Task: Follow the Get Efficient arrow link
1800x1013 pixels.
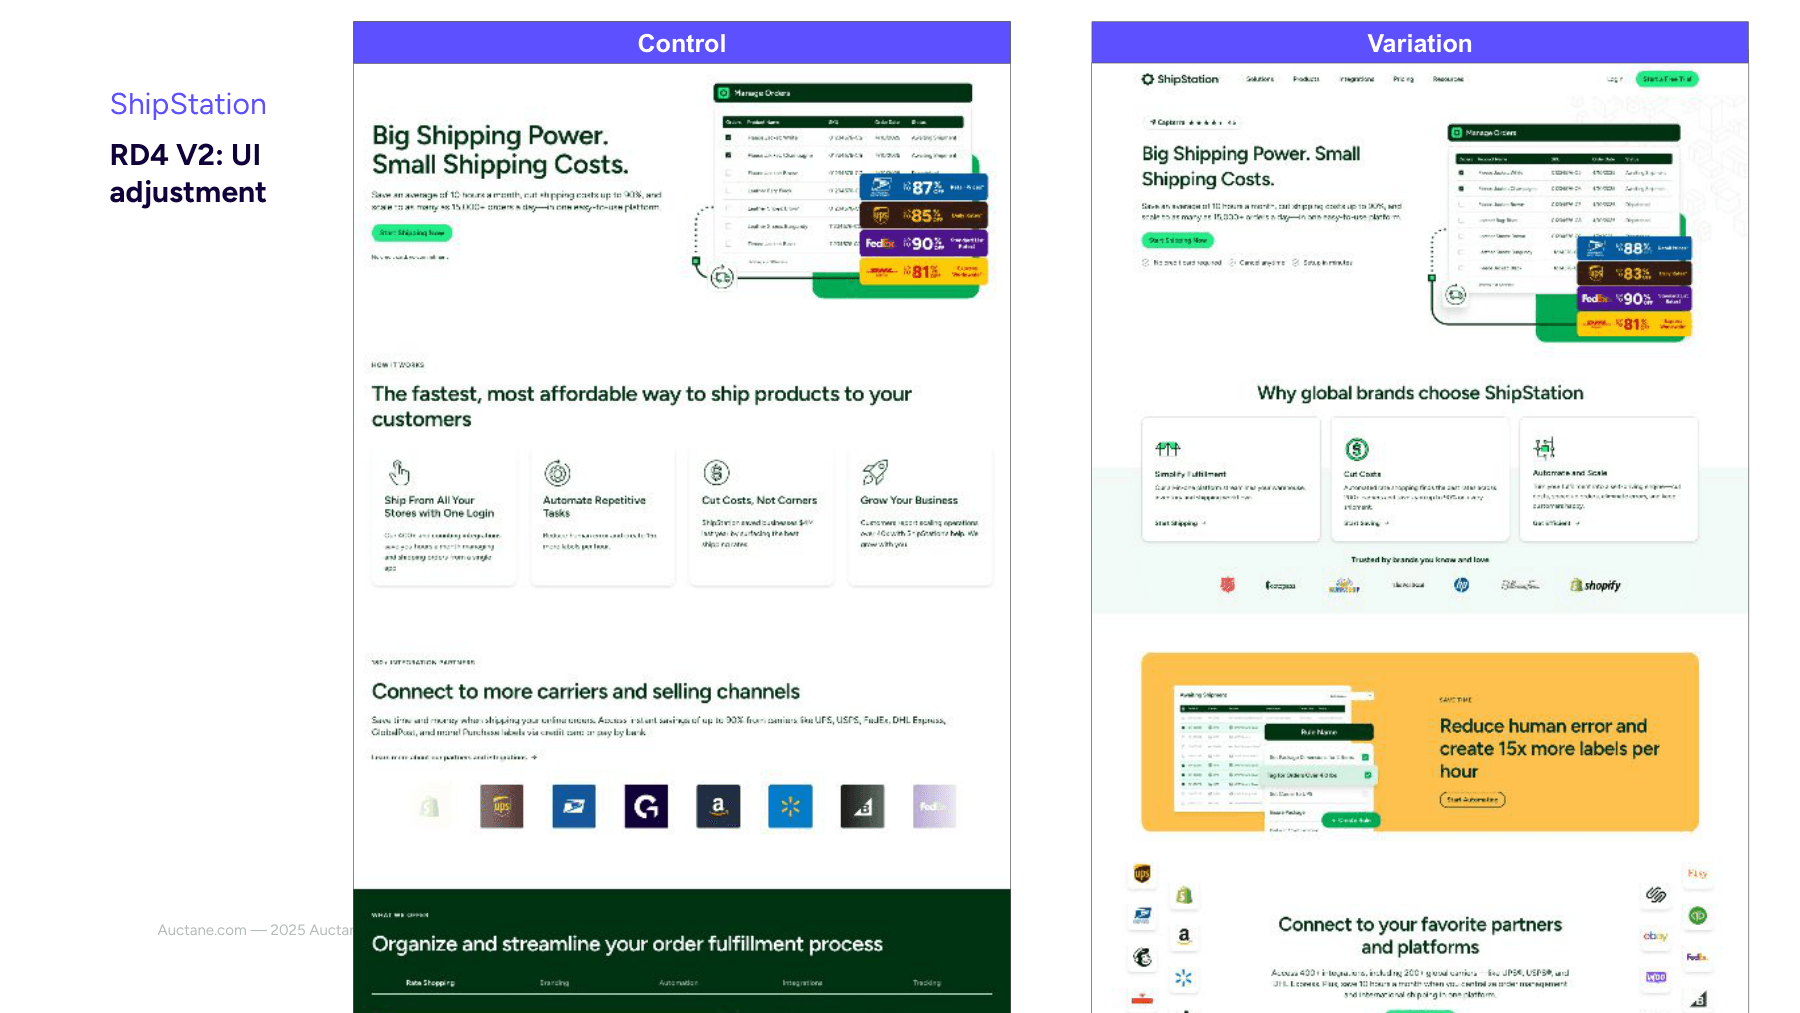Action: [1557, 523]
